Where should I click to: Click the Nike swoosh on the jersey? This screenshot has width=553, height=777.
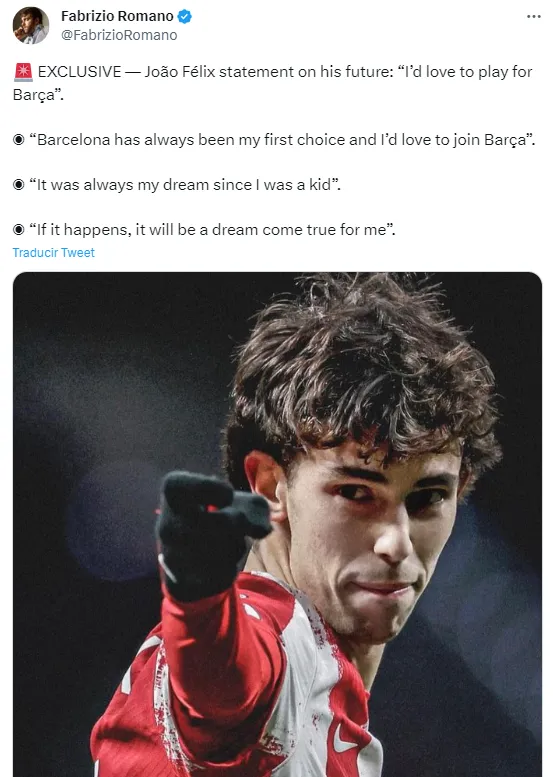coord(344,741)
